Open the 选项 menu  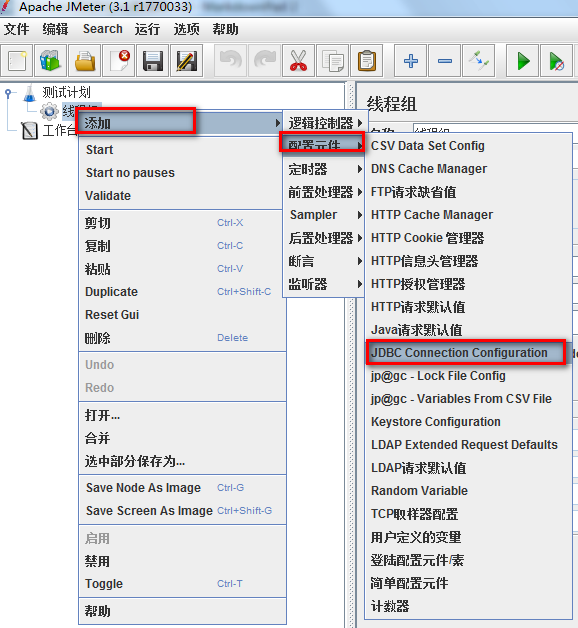pos(186,29)
